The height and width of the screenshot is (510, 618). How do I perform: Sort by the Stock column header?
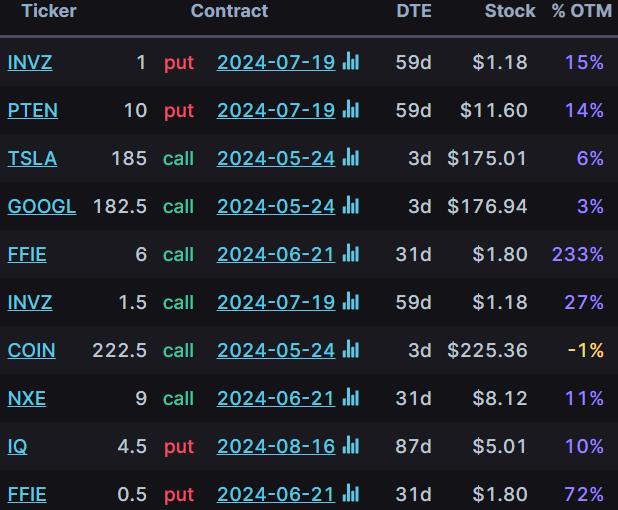click(510, 11)
